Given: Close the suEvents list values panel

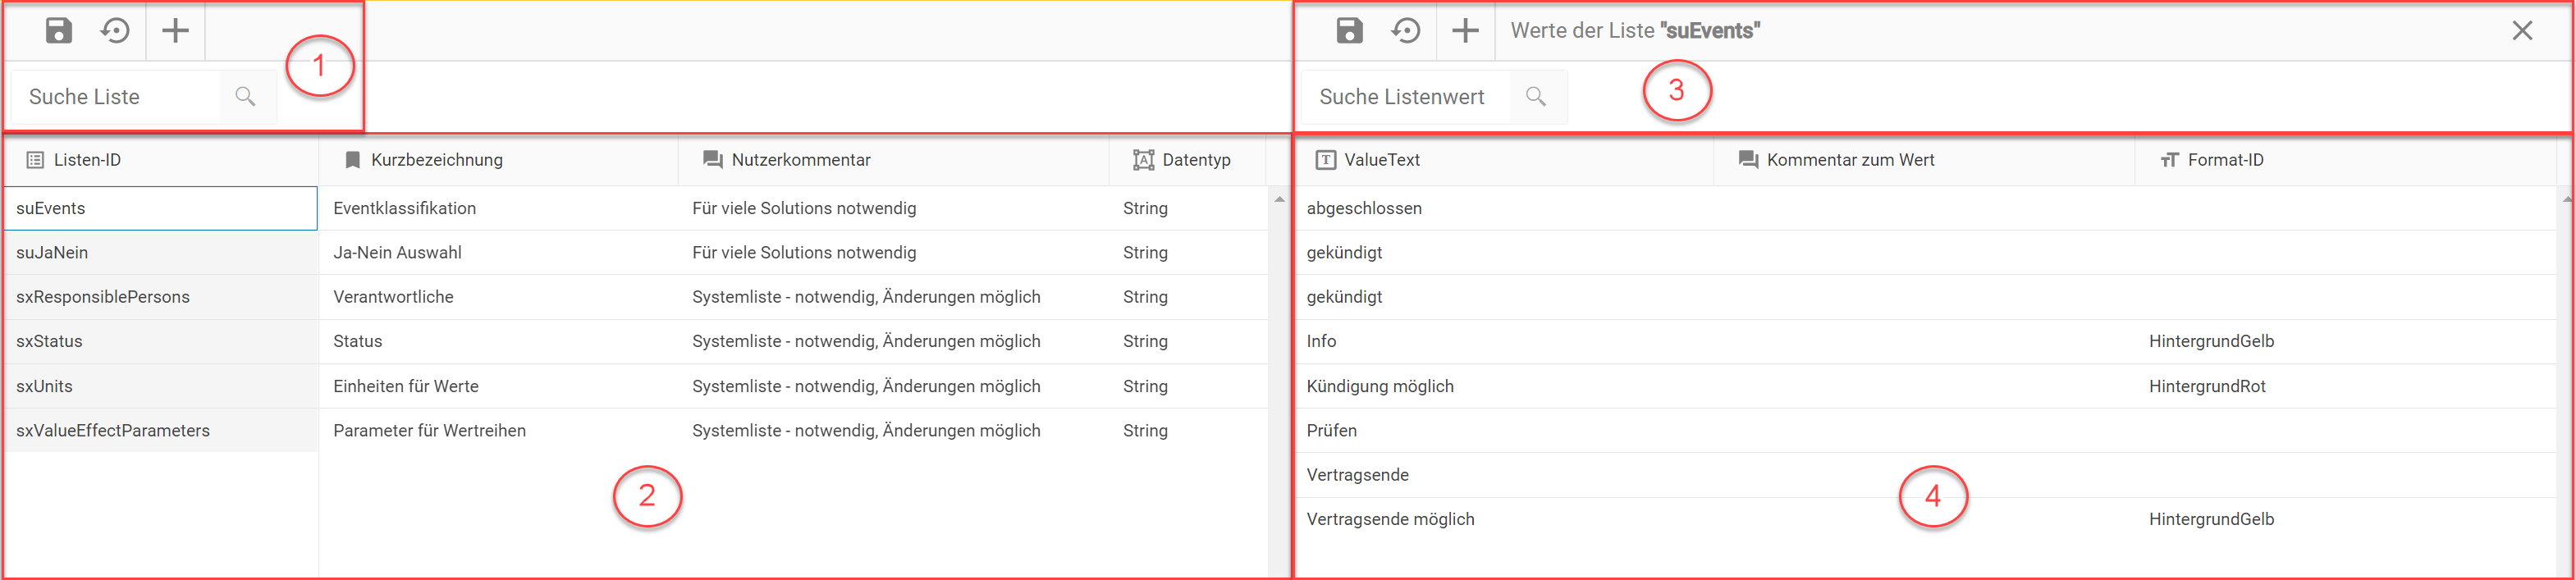Looking at the screenshot, I should point(2522,31).
